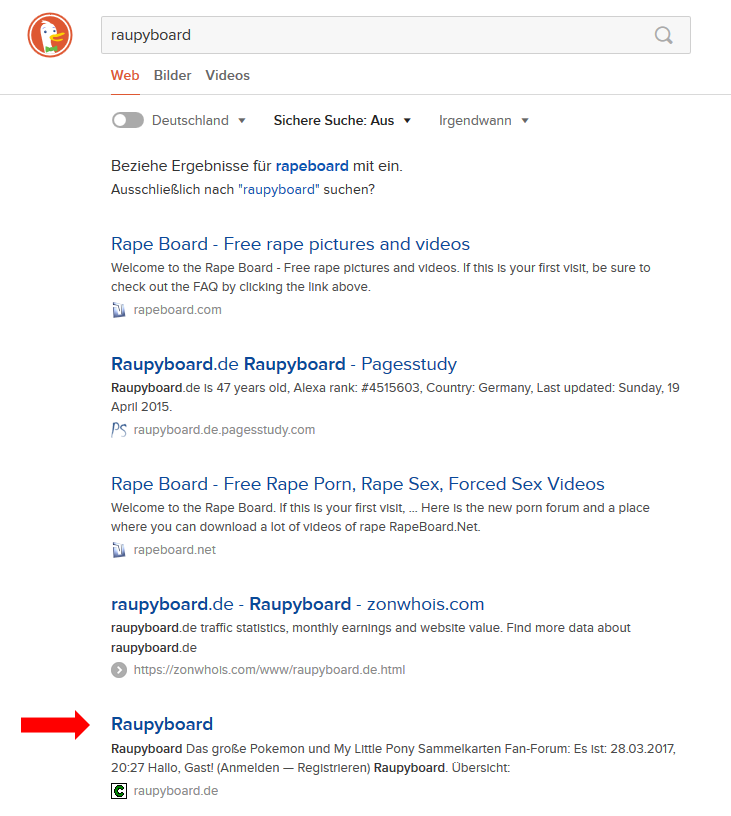Select the Web tab
The image size is (731, 816).
tap(125, 75)
